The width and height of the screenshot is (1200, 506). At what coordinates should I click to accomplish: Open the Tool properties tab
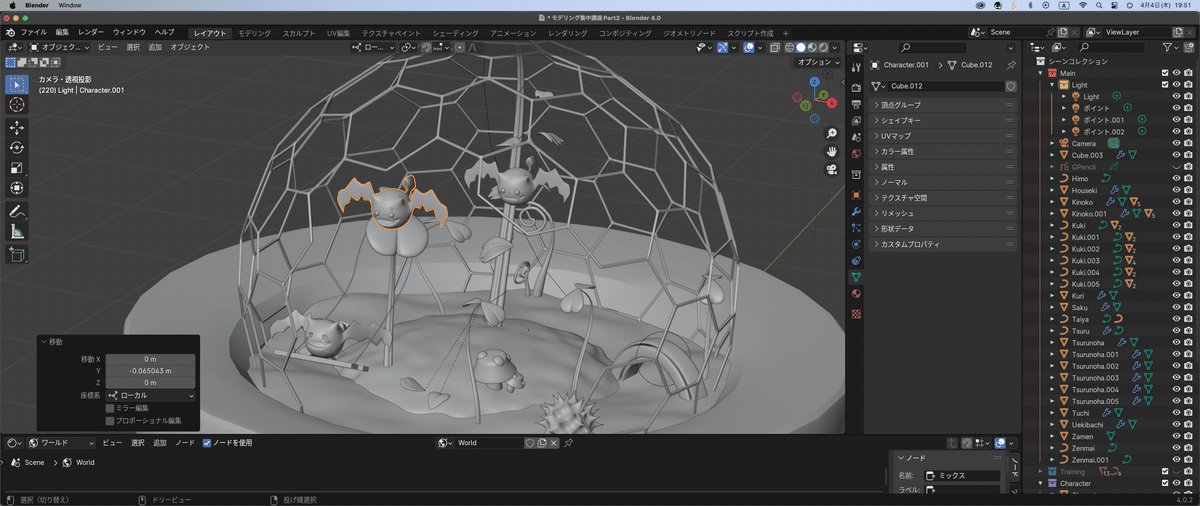(855, 66)
